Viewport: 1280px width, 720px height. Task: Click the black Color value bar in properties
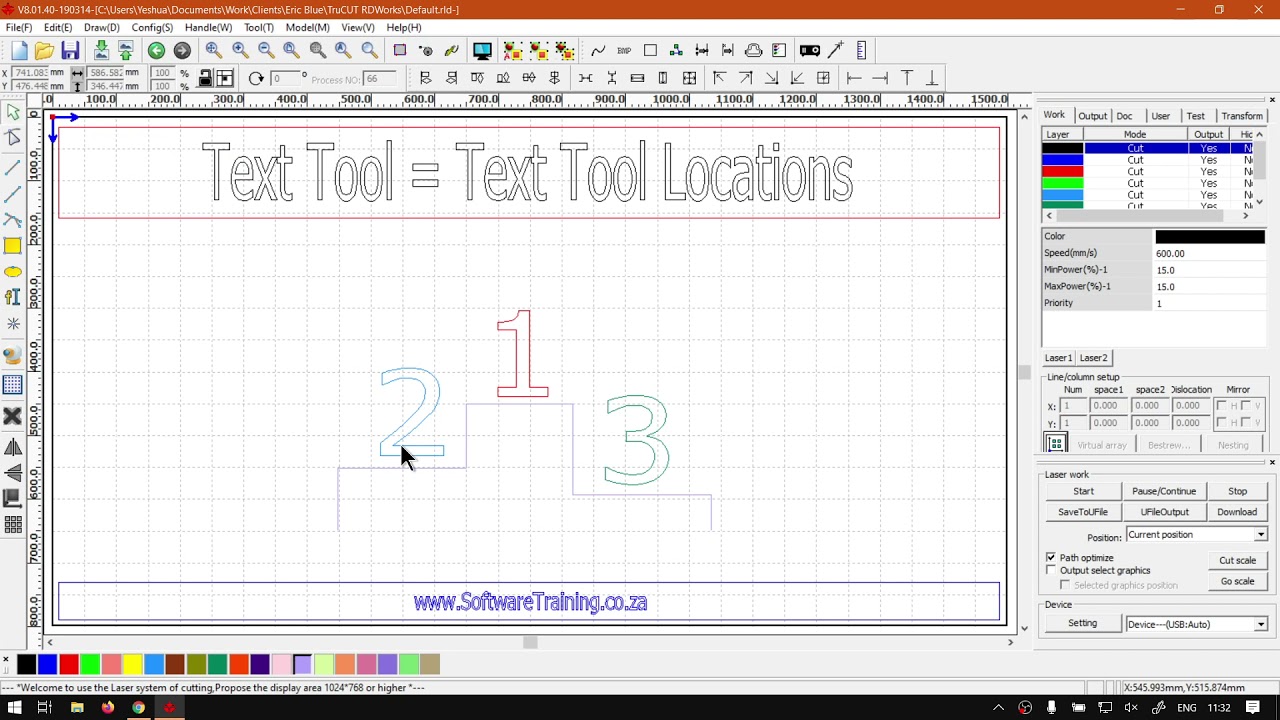click(1210, 237)
